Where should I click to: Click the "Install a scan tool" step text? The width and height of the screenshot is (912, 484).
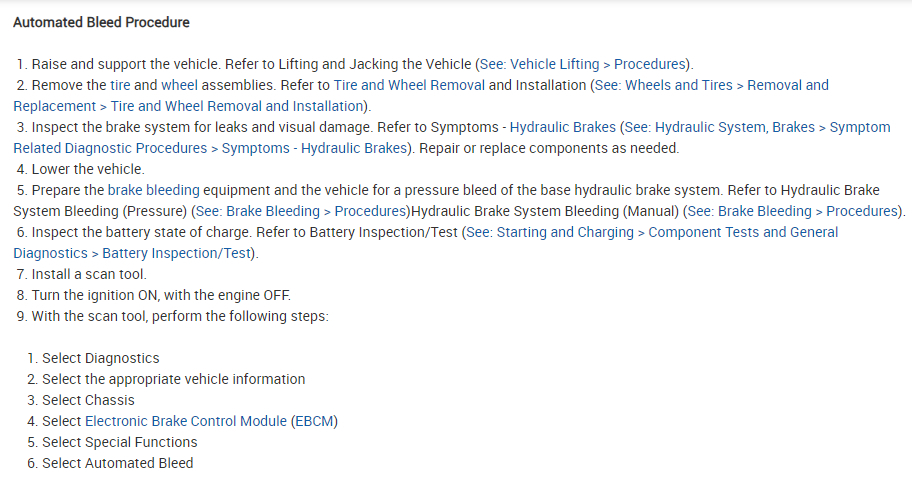89,274
